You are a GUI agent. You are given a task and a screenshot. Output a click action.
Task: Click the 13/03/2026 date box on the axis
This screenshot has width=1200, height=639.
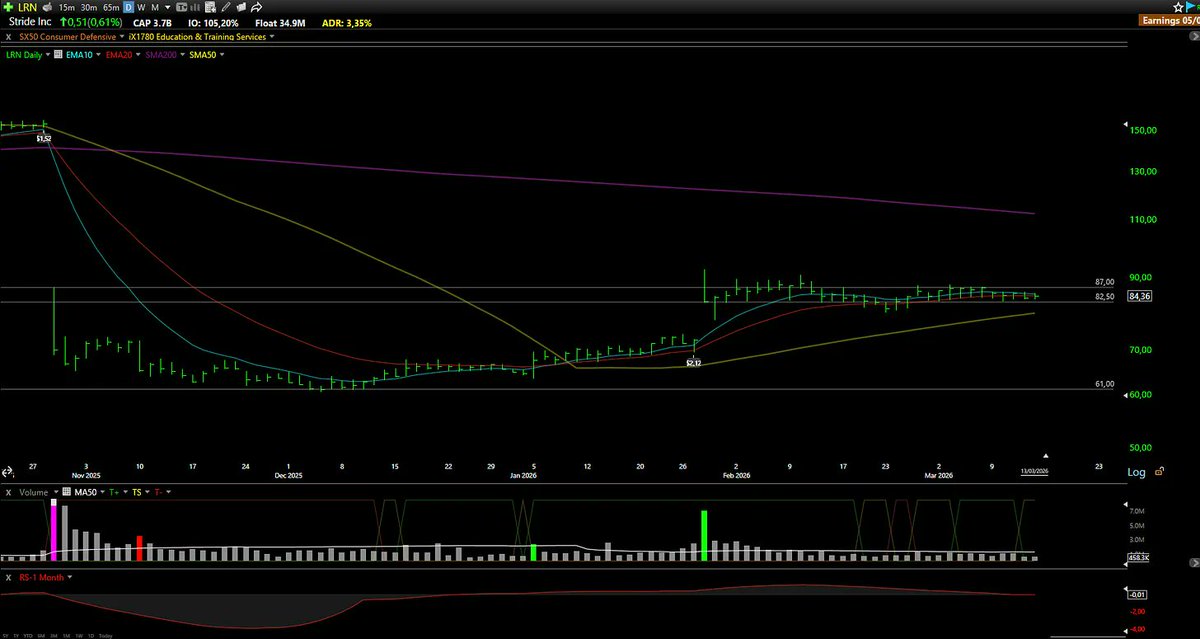click(x=1035, y=471)
